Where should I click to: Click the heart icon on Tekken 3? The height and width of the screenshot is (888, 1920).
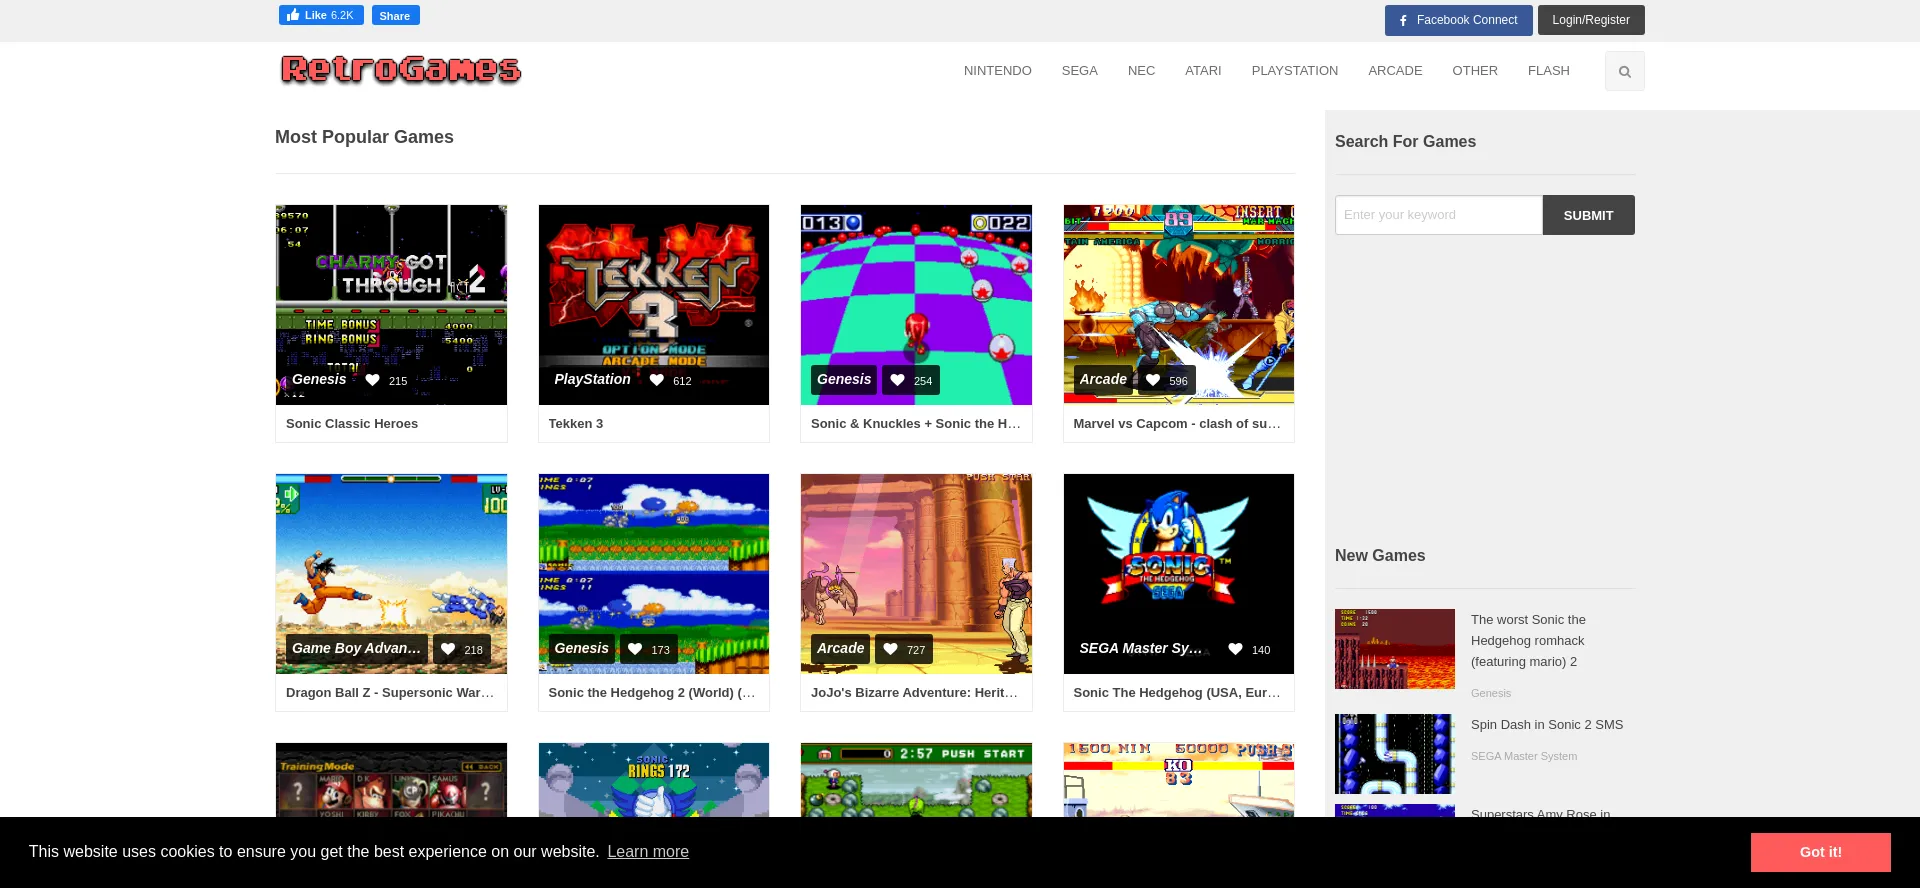pyautogui.click(x=657, y=380)
